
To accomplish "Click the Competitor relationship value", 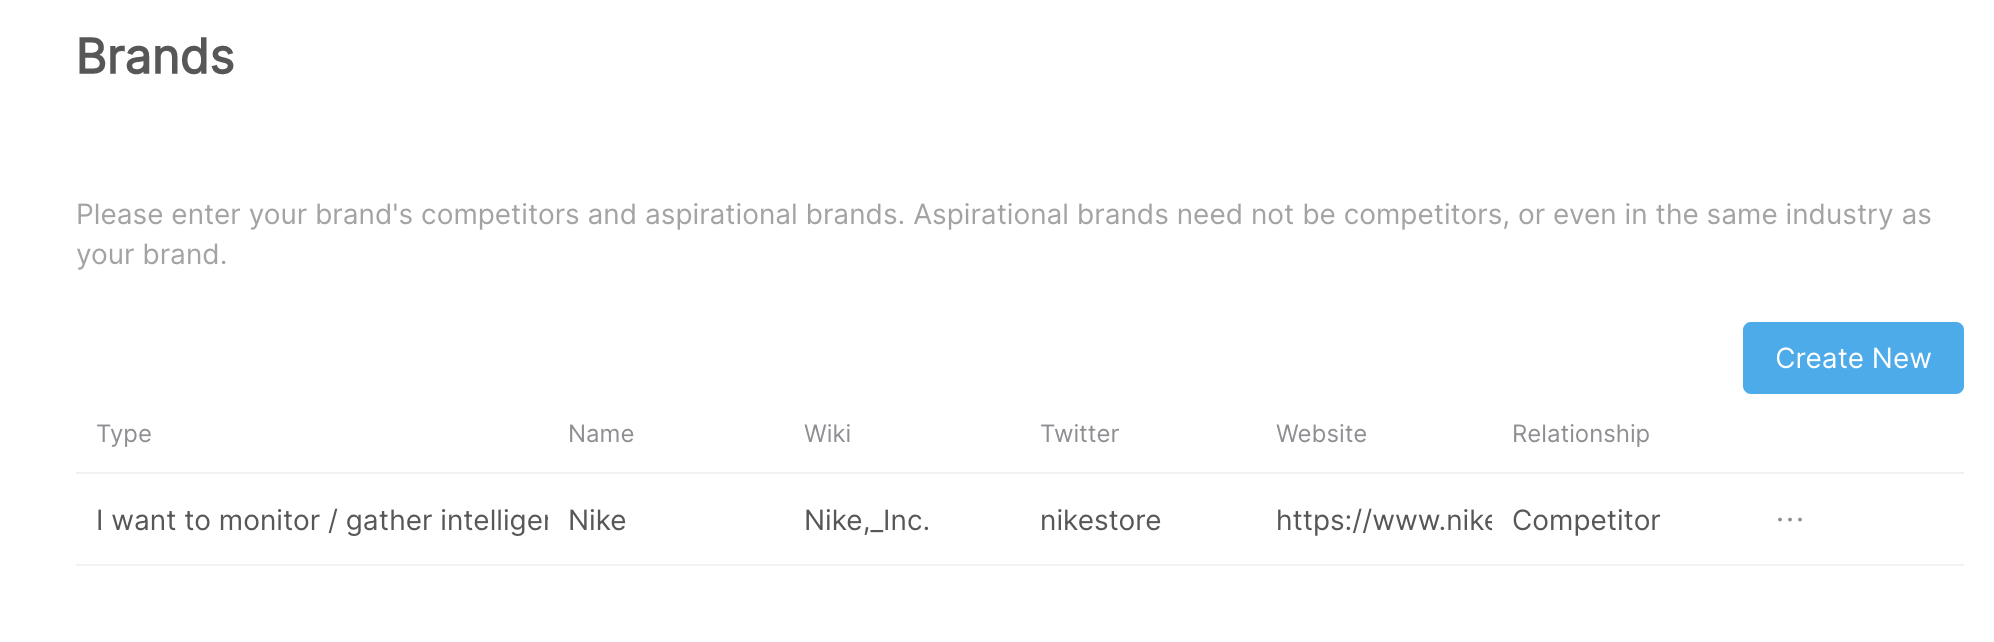I will pos(1585,519).
